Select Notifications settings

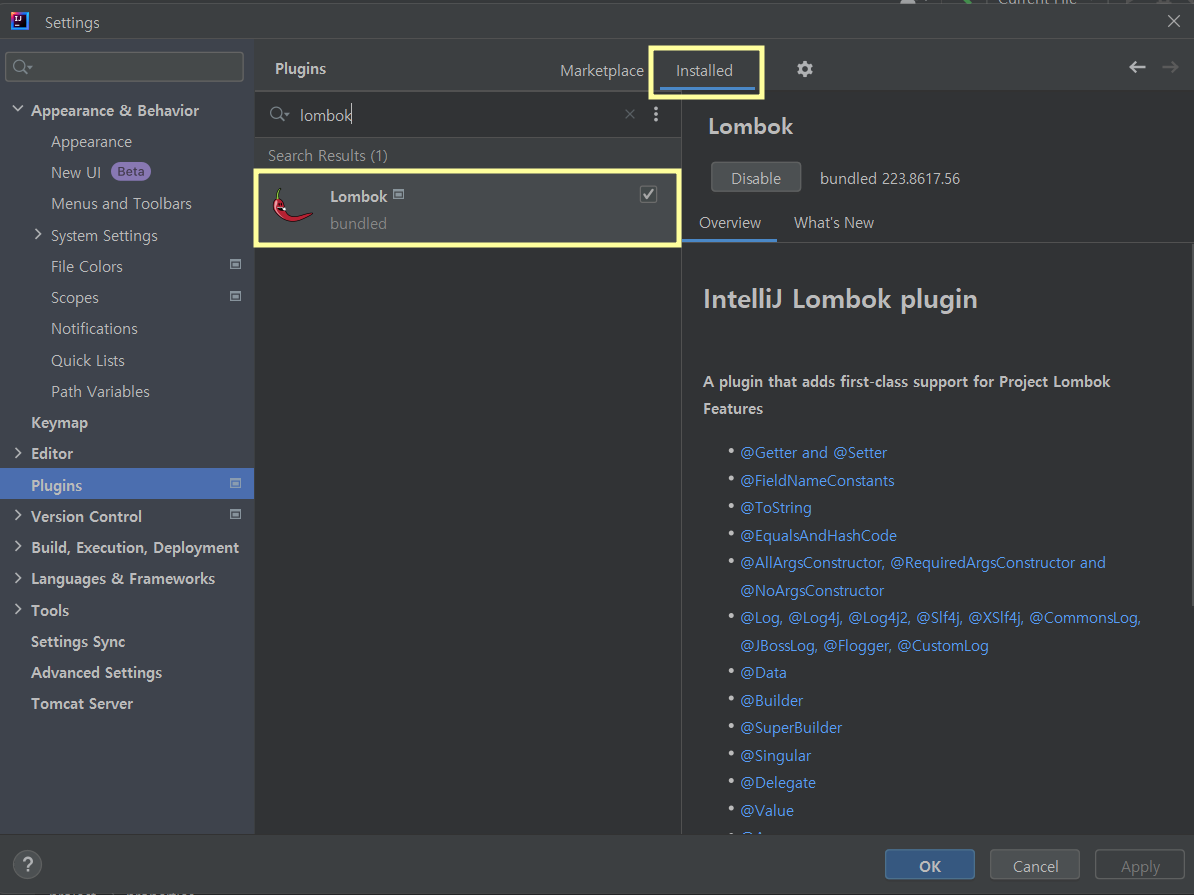click(94, 328)
